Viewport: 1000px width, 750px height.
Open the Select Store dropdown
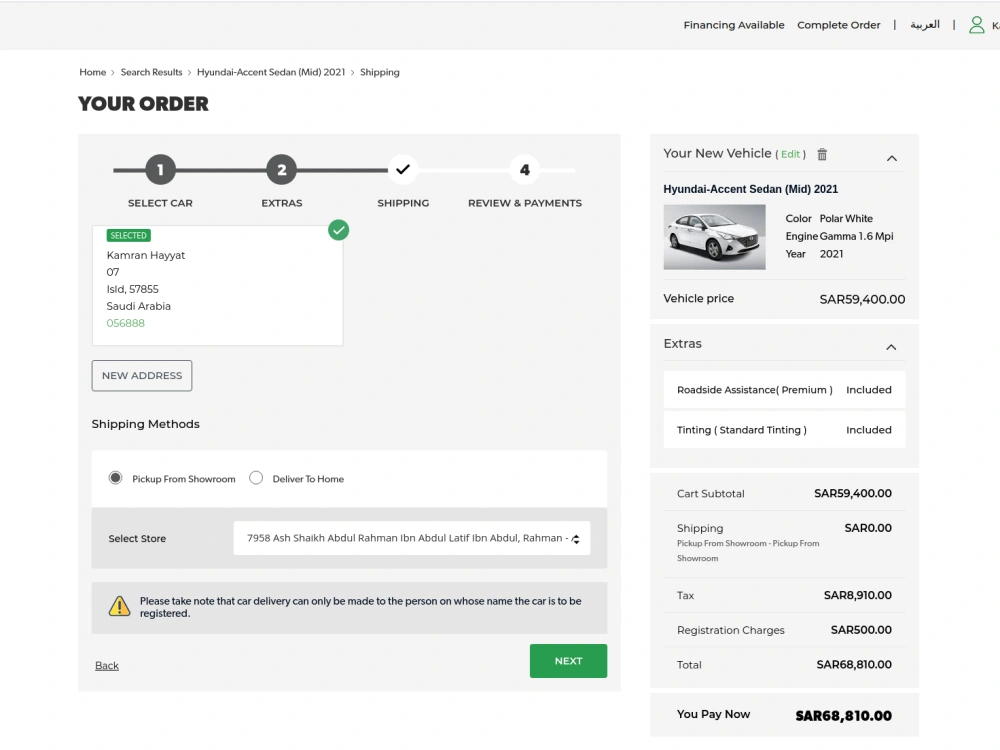click(409, 537)
